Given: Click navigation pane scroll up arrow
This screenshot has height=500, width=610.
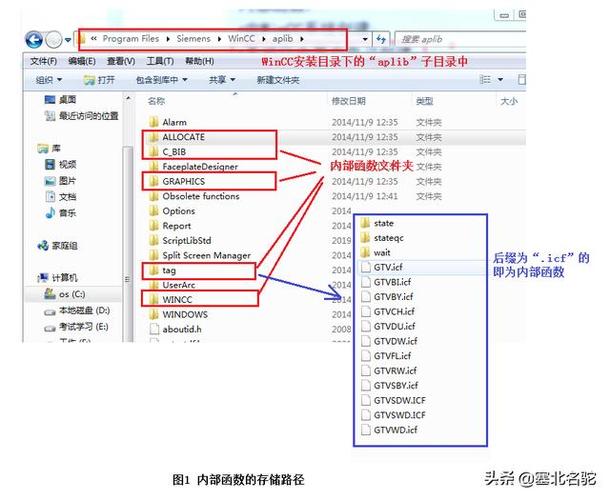Looking at the screenshot, I should pyautogui.click(x=128, y=99).
